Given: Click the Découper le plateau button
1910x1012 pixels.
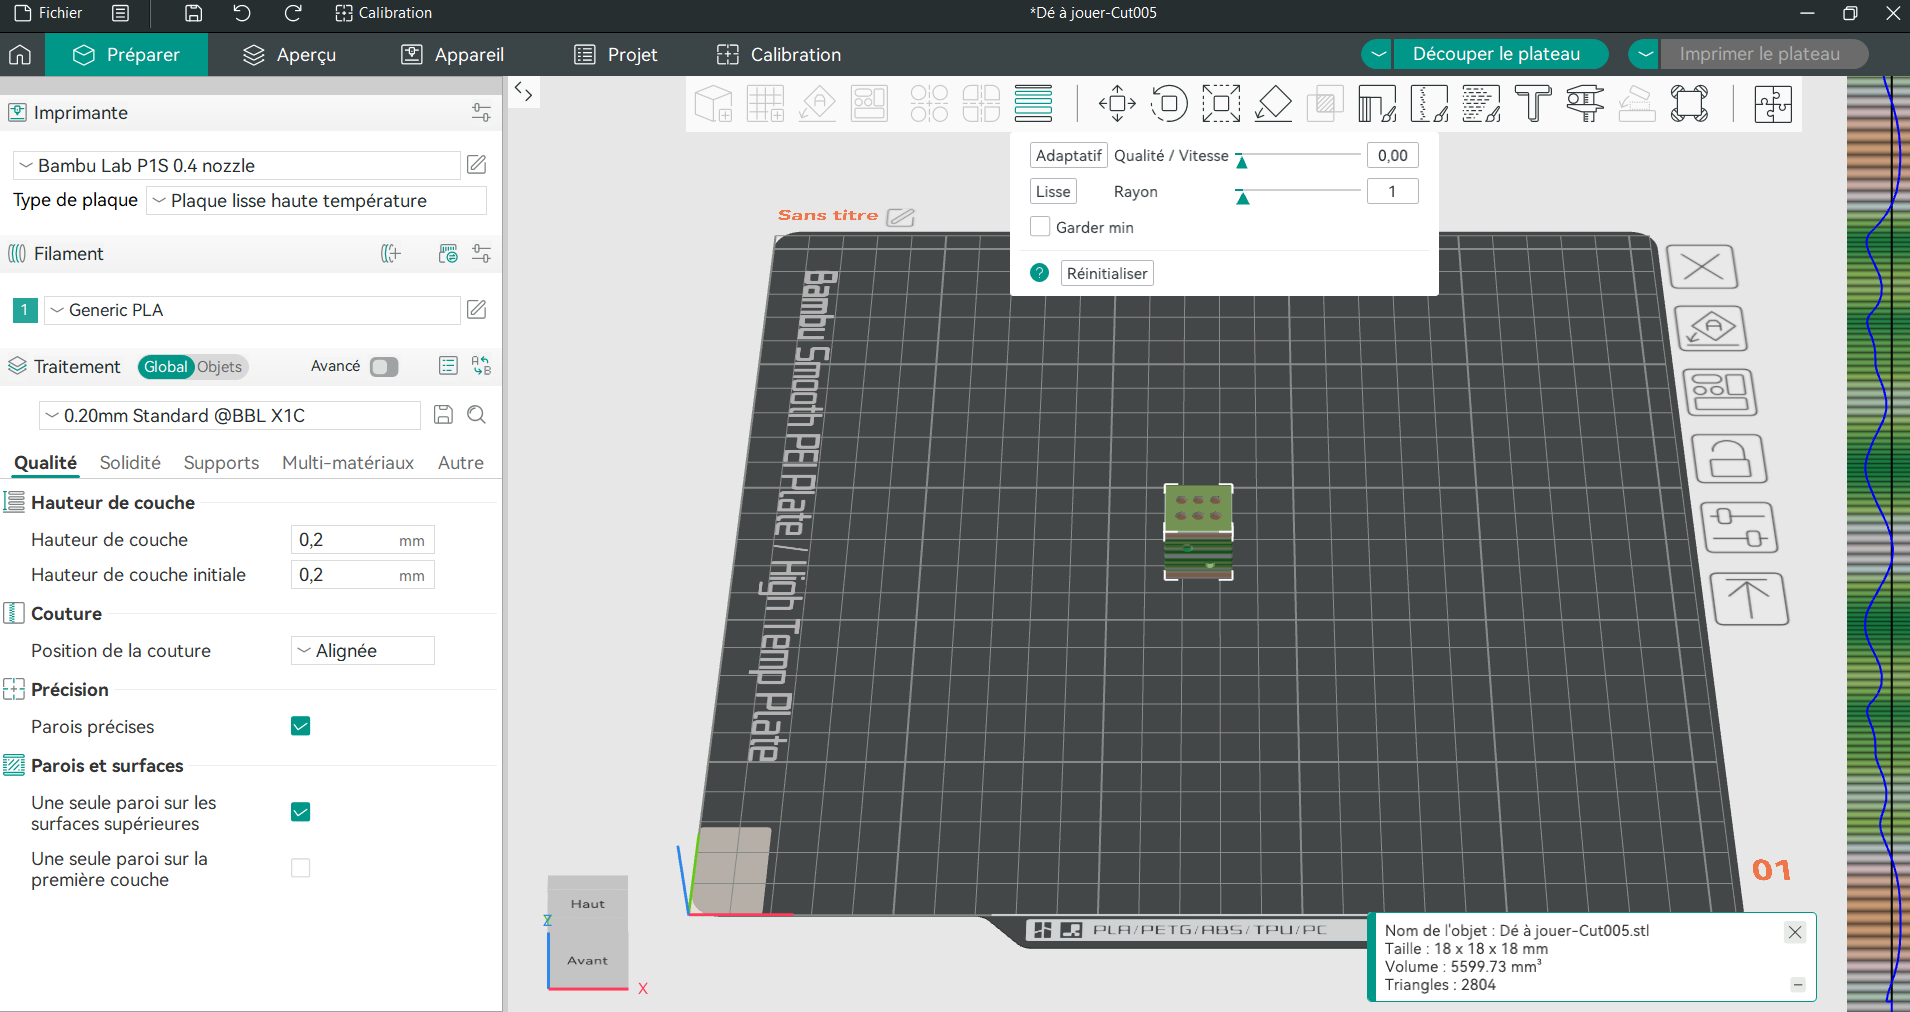Looking at the screenshot, I should (x=1496, y=54).
